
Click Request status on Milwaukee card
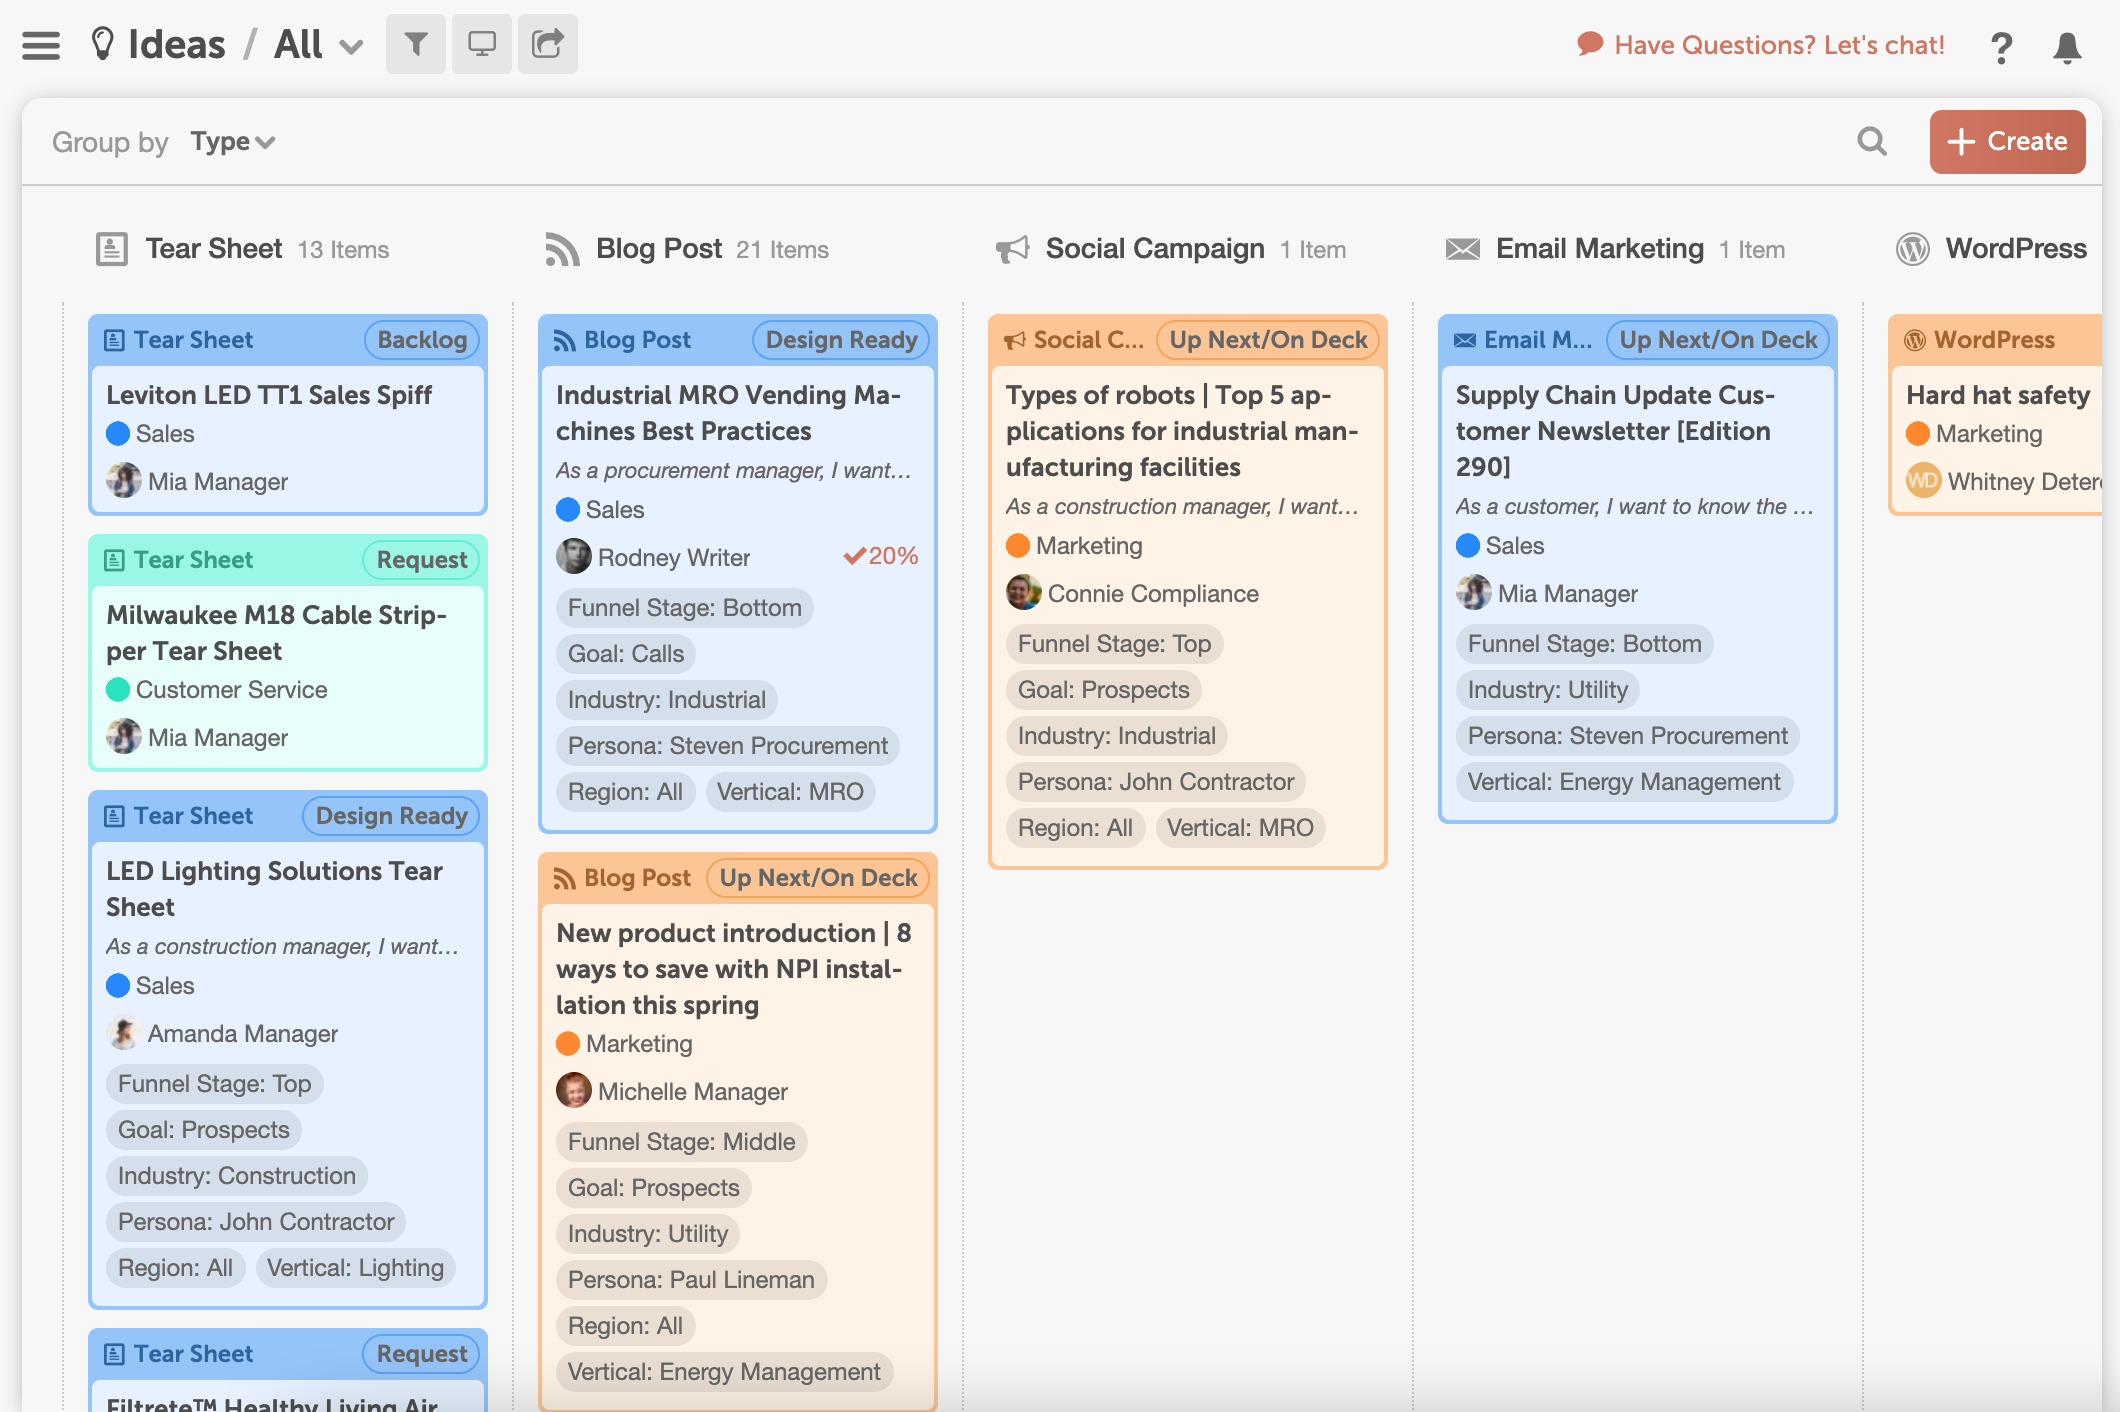point(422,560)
